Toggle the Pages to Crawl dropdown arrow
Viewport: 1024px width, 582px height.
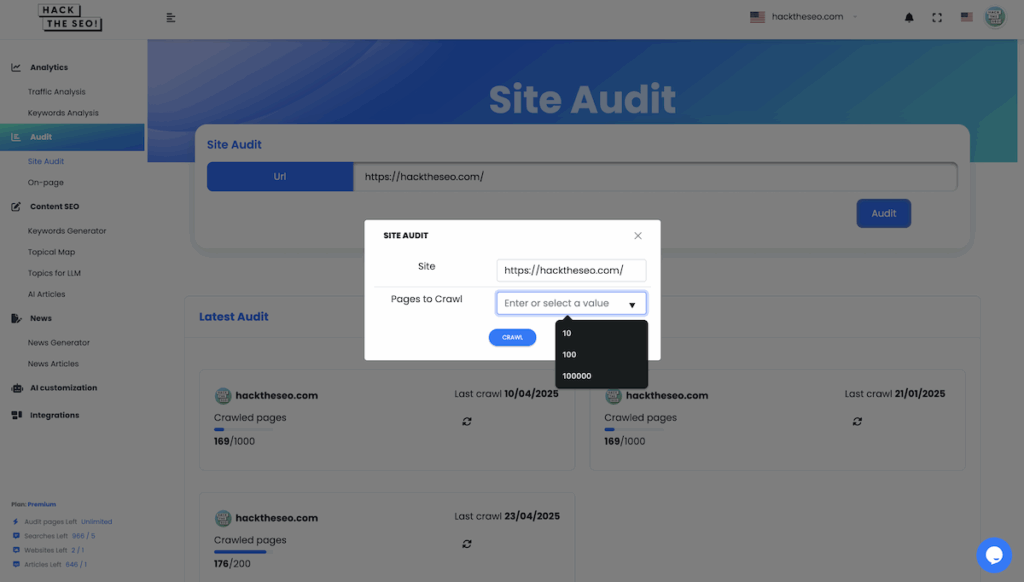pyautogui.click(x=632, y=304)
